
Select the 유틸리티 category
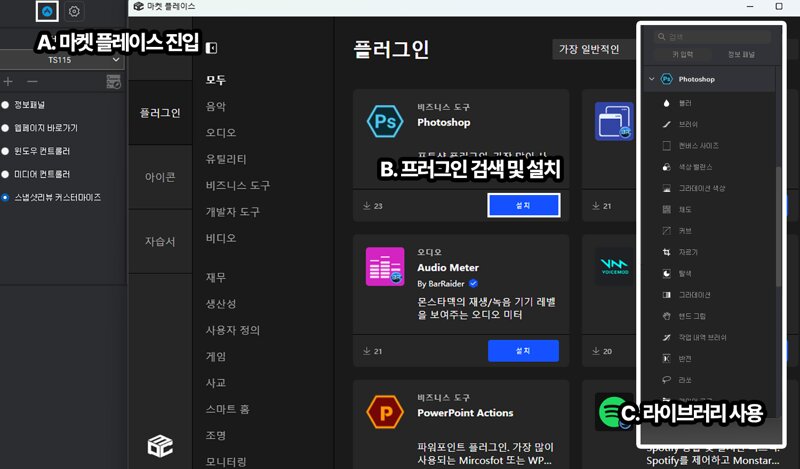point(226,159)
